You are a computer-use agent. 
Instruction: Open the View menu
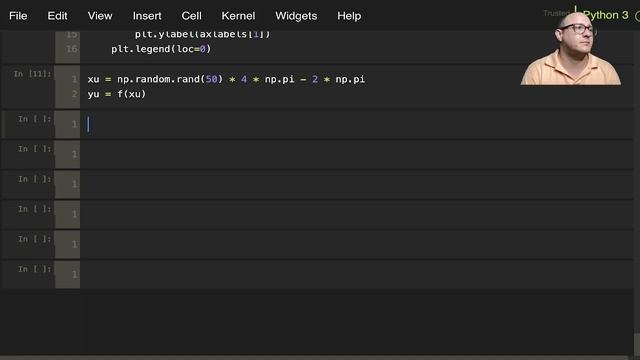click(100, 16)
